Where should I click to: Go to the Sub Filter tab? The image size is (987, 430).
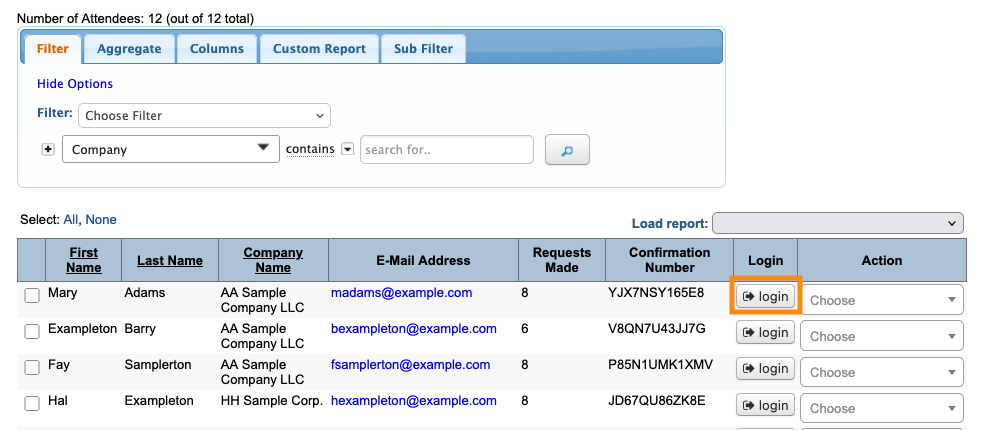click(424, 48)
